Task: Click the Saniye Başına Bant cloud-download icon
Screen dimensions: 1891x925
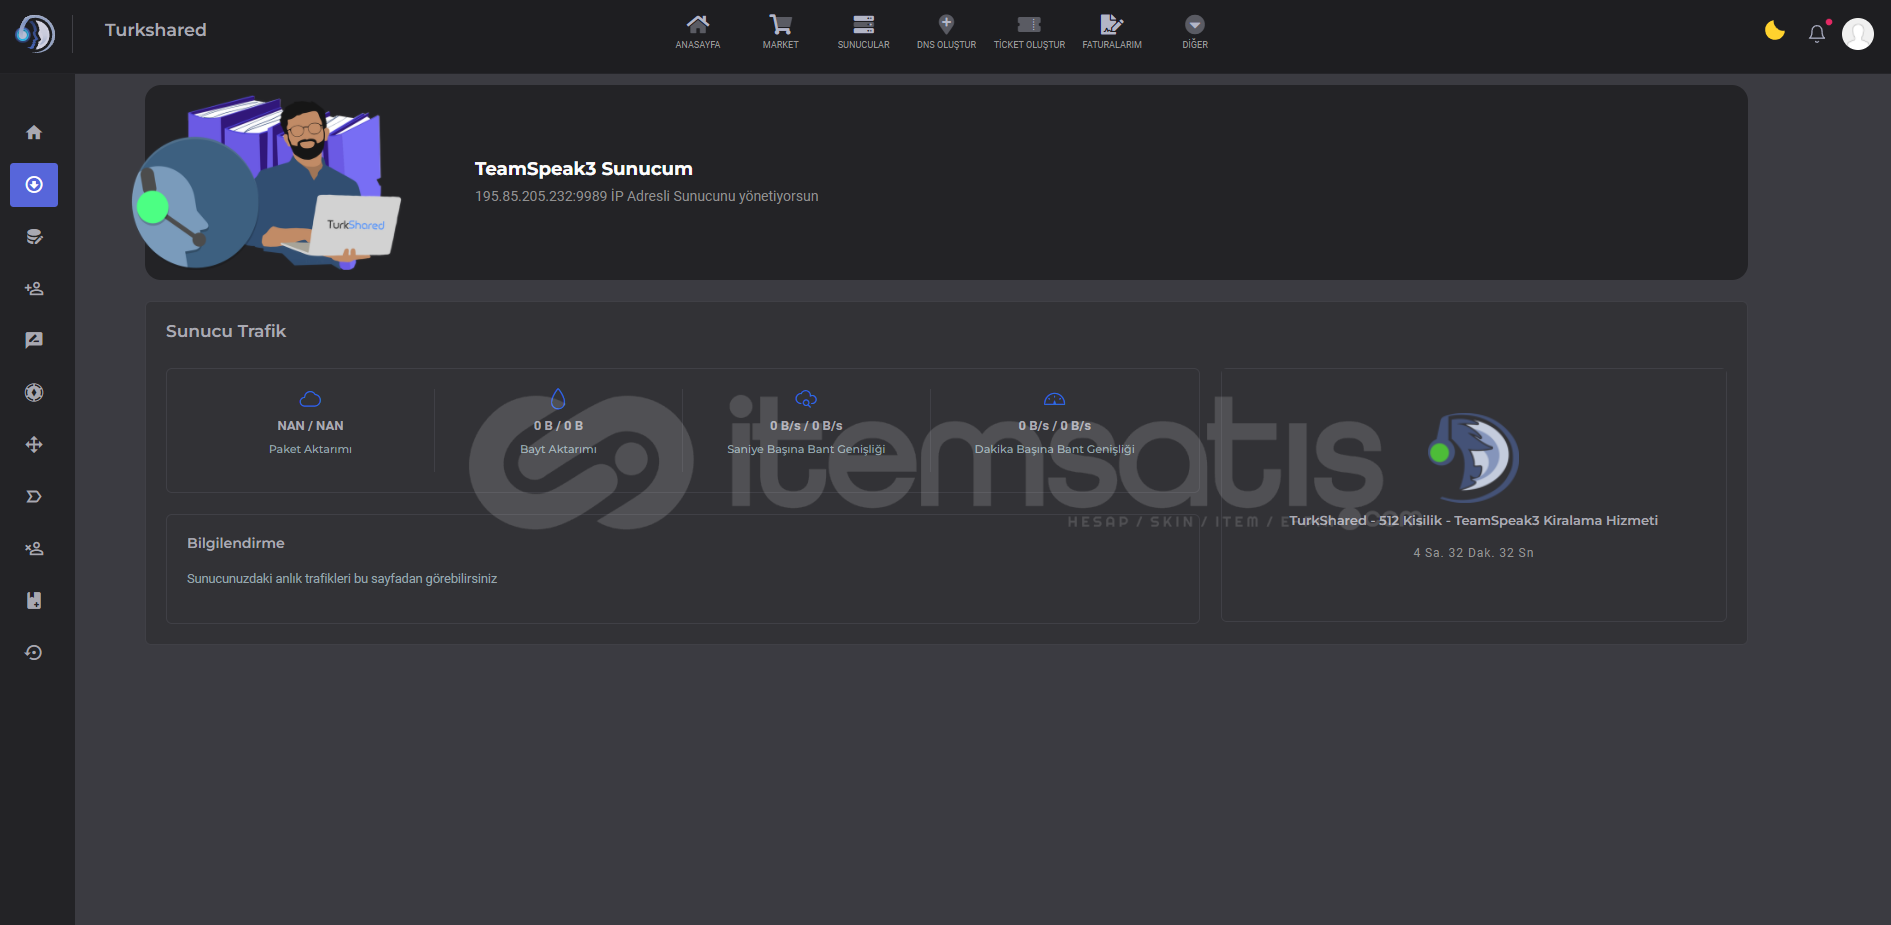Action: (806, 399)
